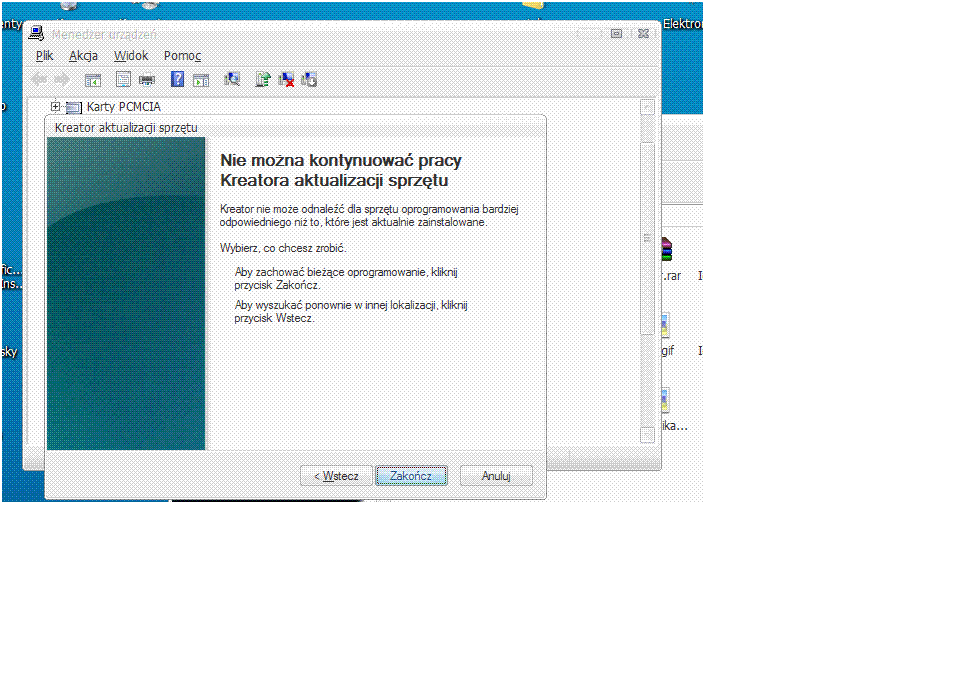This screenshot has height=678, width=958.
Task: Open the Akcja menu
Action: pyautogui.click(x=84, y=56)
